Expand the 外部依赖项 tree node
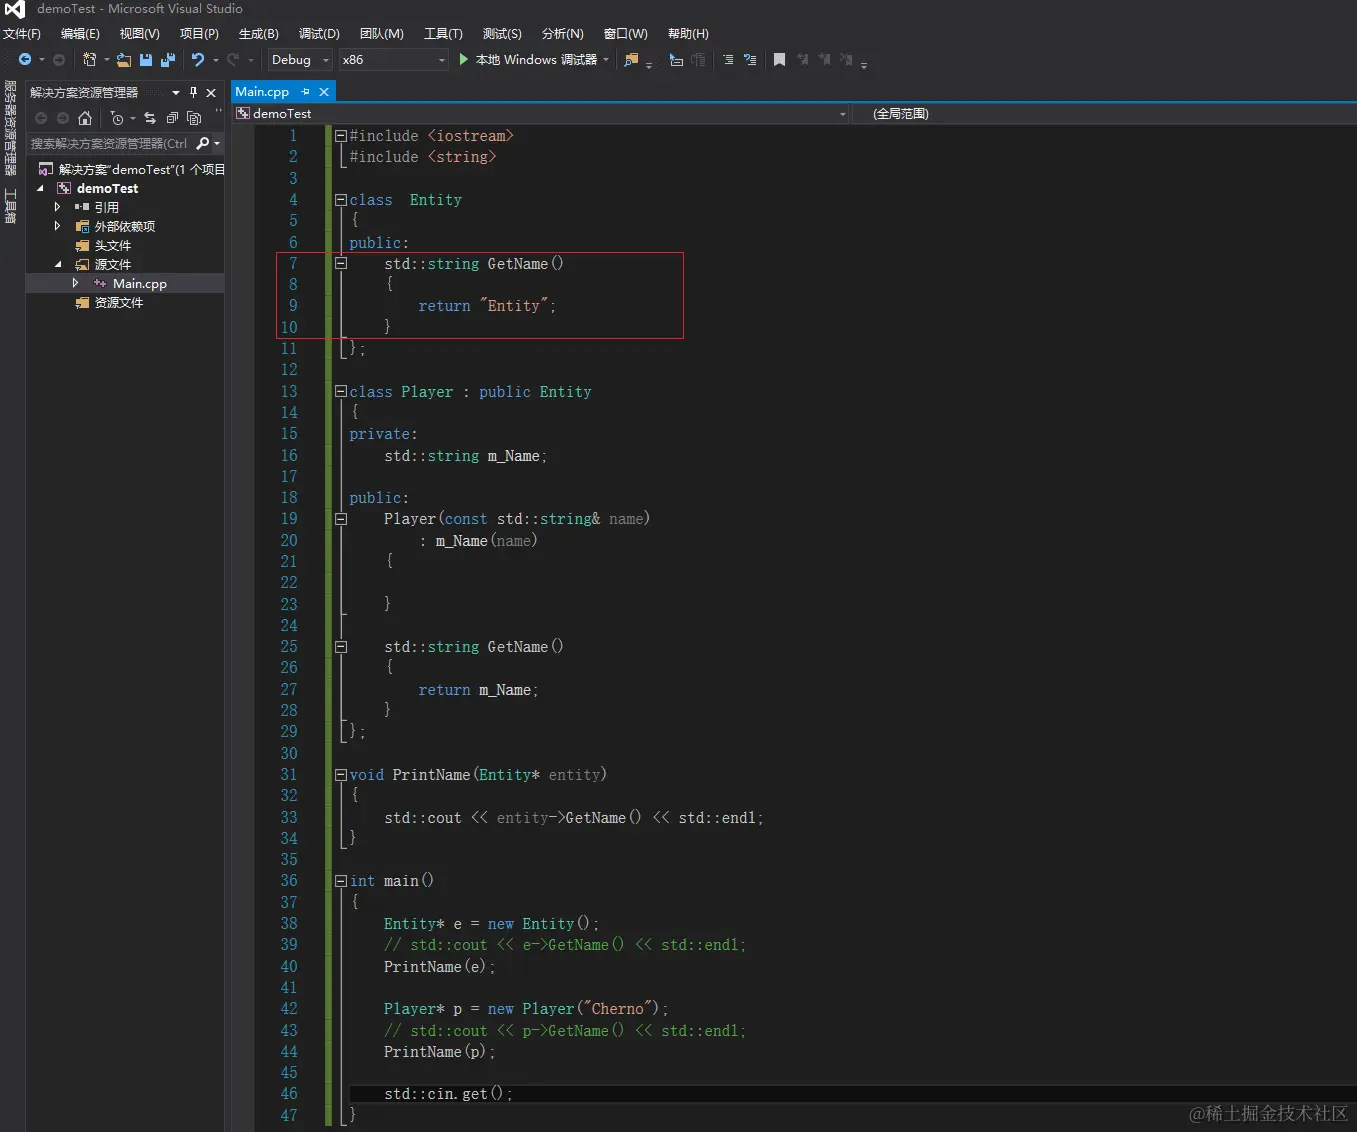Image resolution: width=1357 pixels, height=1132 pixels. [x=58, y=226]
